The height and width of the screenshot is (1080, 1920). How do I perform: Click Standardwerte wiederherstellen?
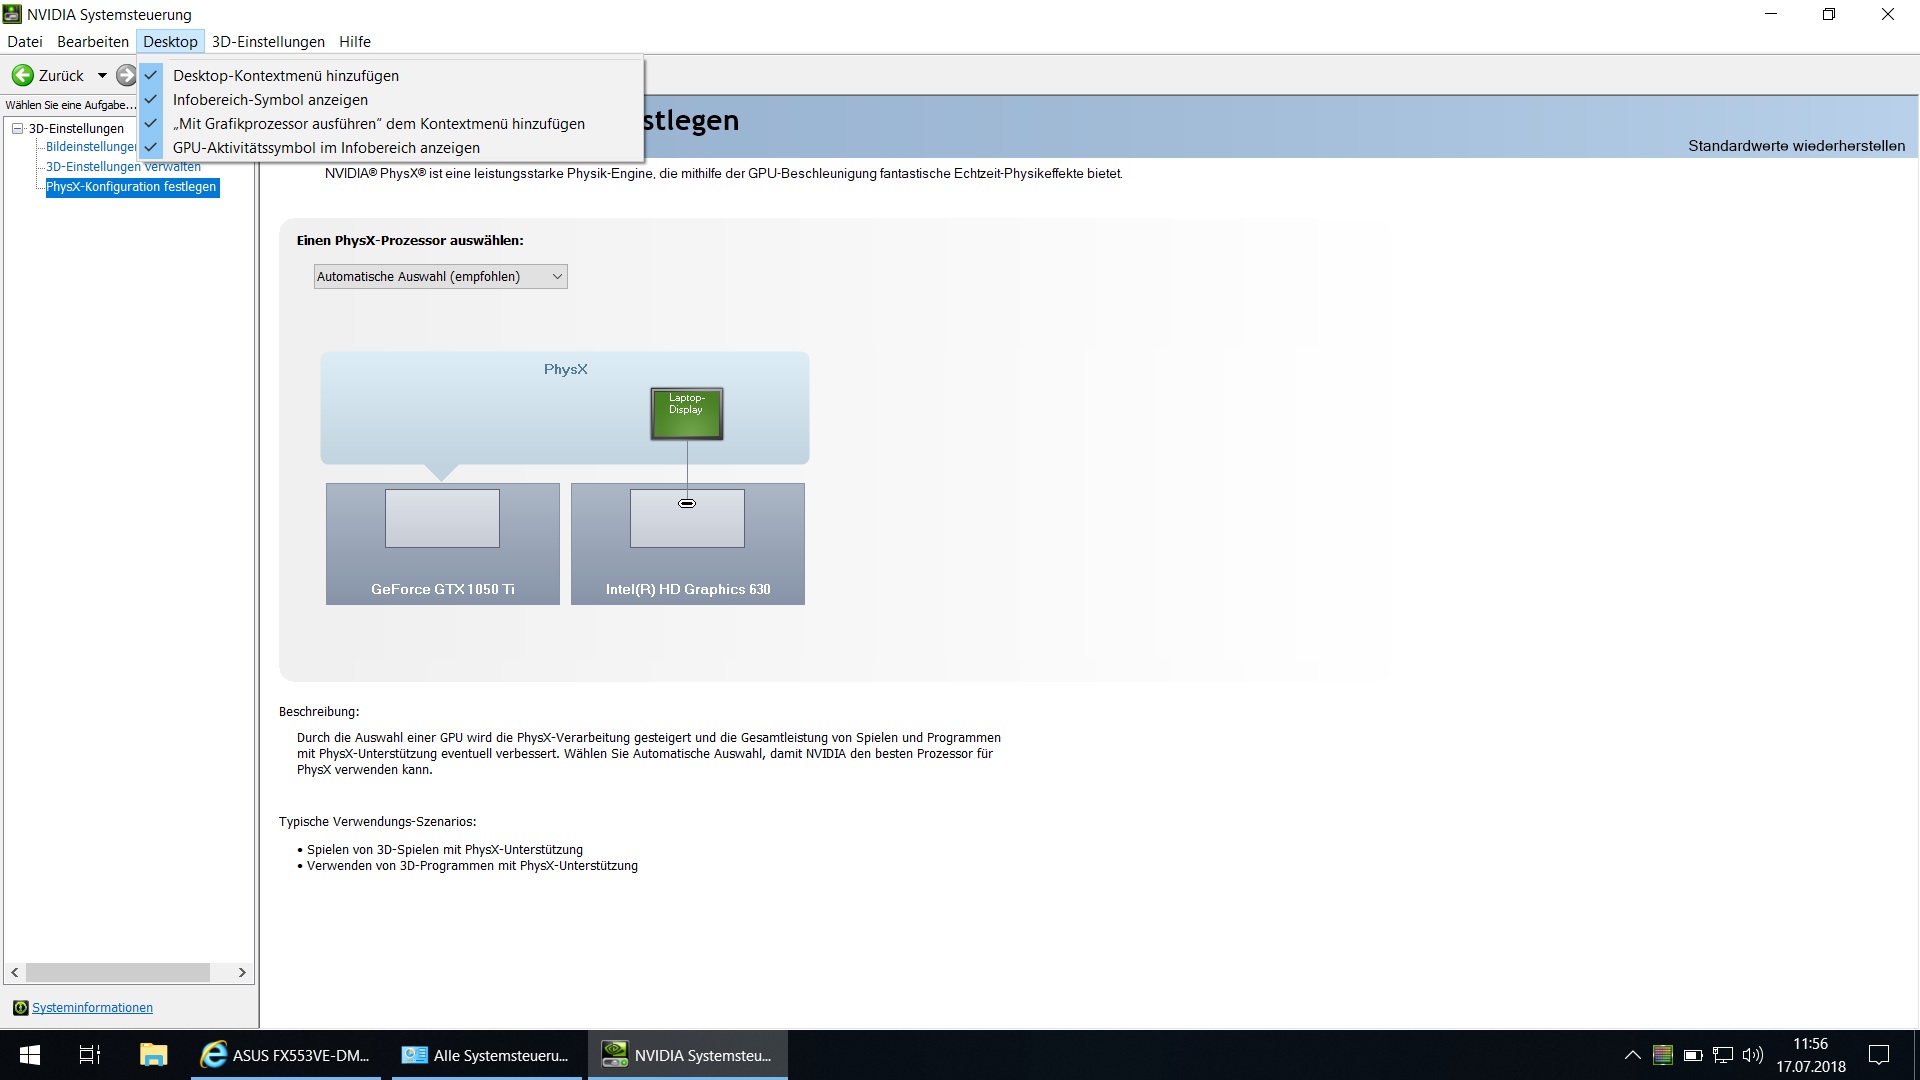click(x=1796, y=146)
